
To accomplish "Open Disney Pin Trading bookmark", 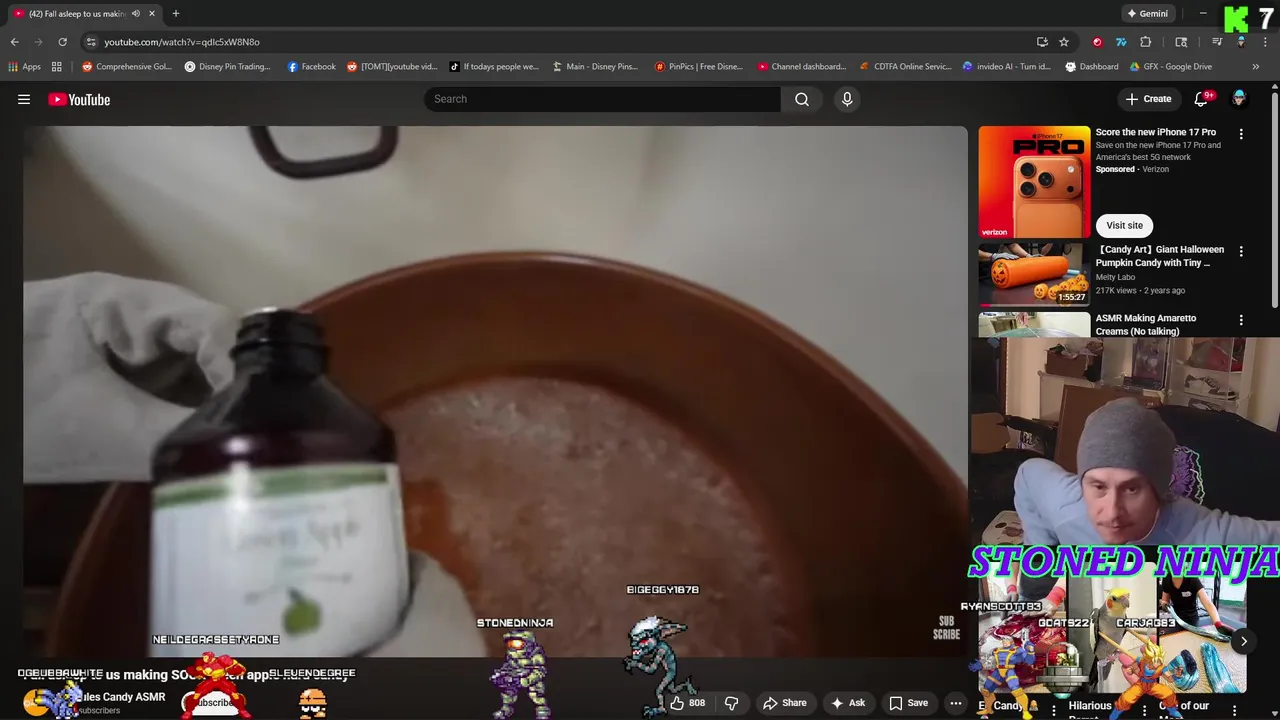I will (227, 67).
